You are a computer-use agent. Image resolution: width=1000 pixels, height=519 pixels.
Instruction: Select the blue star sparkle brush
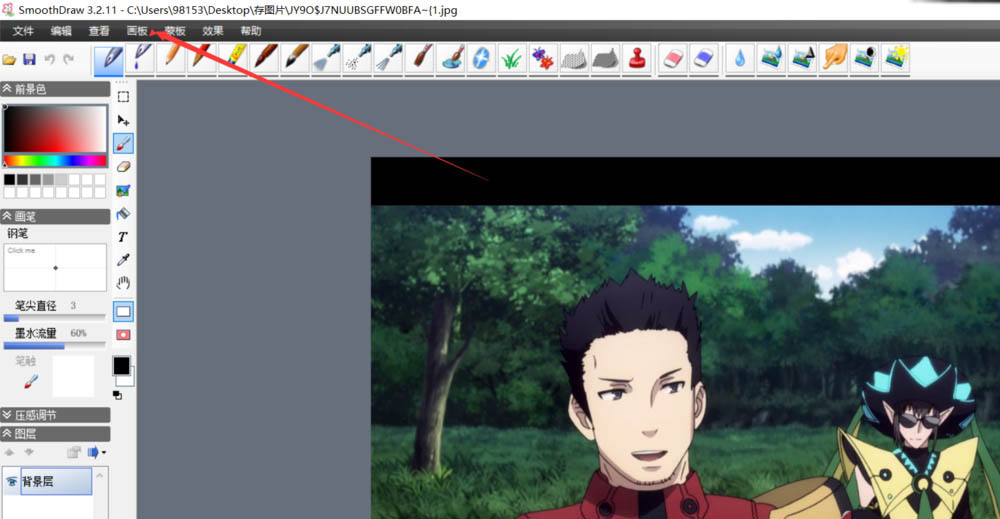coord(482,59)
